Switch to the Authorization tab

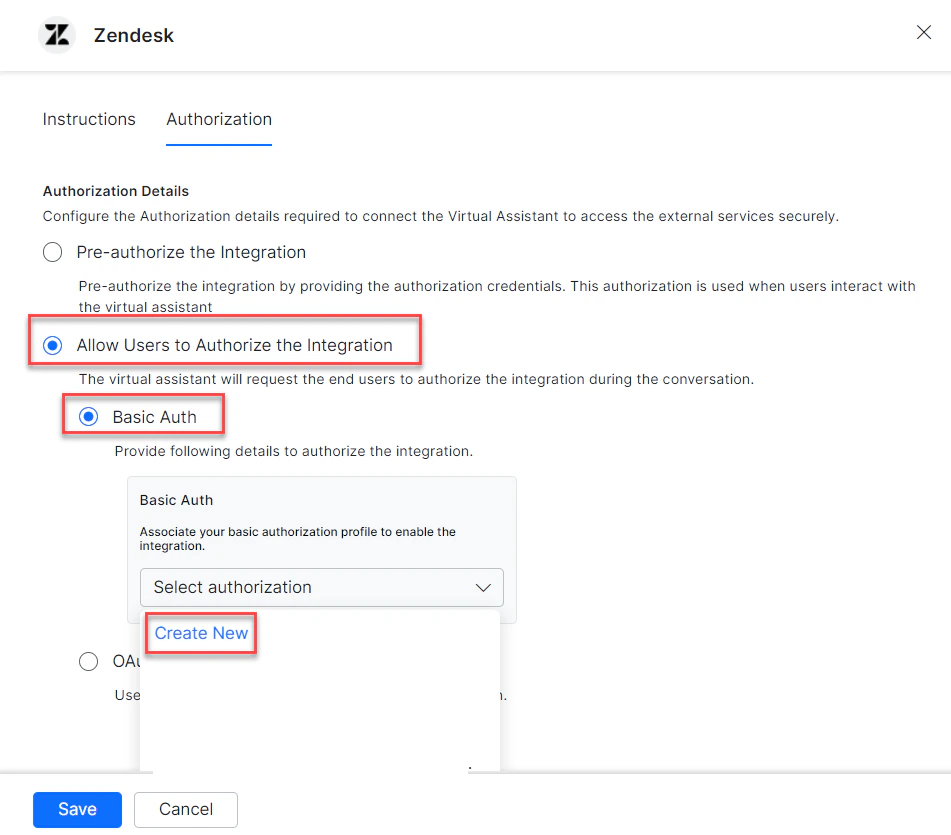point(218,119)
